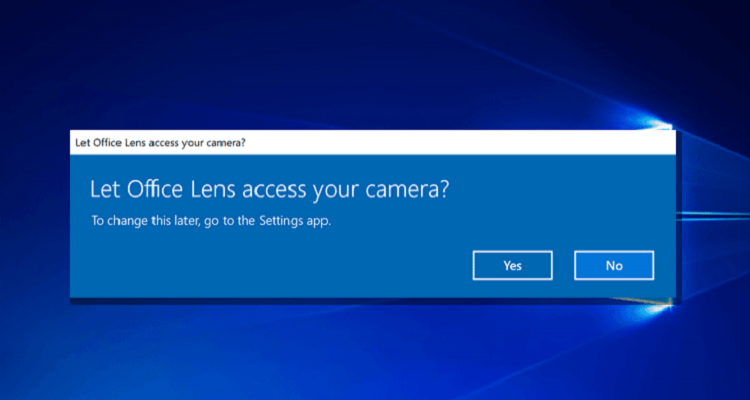Select the dialog title bar text
The width and height of the screenshot is (750, 400).
coord(161,143)
